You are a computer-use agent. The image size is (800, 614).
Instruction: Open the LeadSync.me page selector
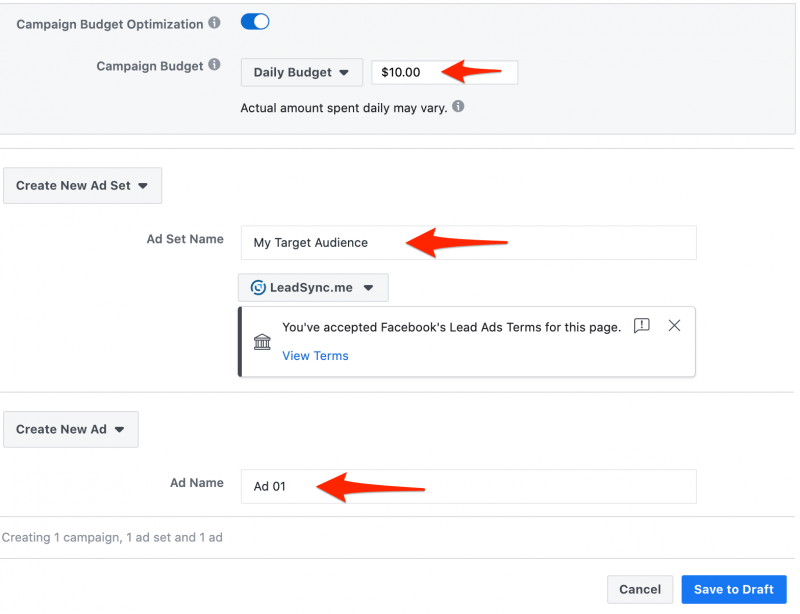pos(313,287)
